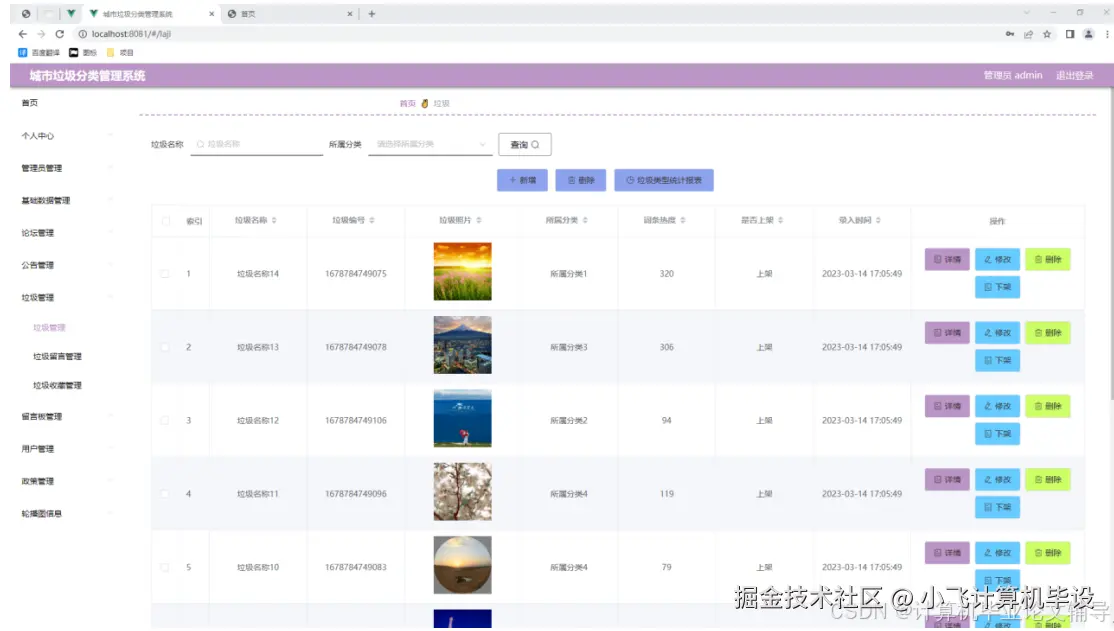Open the saved passwords key icon
The width and height of the screenshot is (1114, 631).
coord(1010,33)
